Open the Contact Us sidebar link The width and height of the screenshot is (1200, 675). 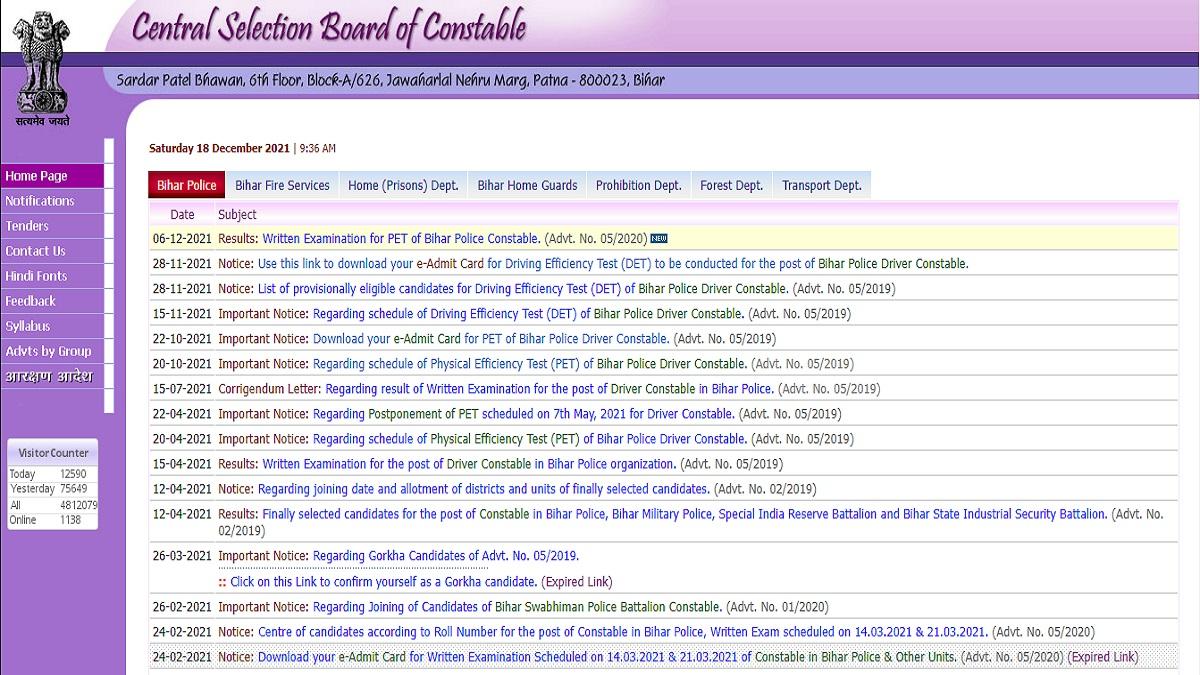point(51,251)
